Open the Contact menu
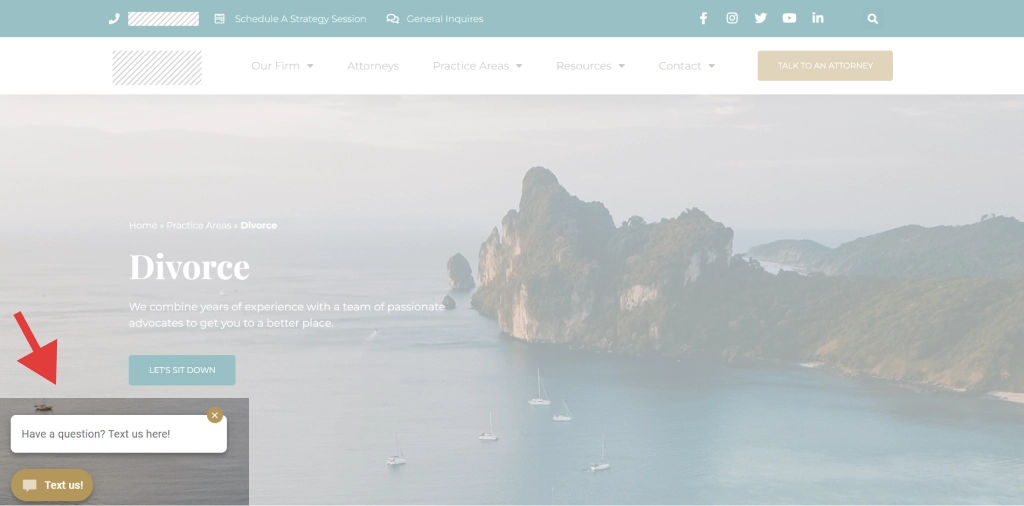This screenshot has height=506, width=1024. (680, 66)
